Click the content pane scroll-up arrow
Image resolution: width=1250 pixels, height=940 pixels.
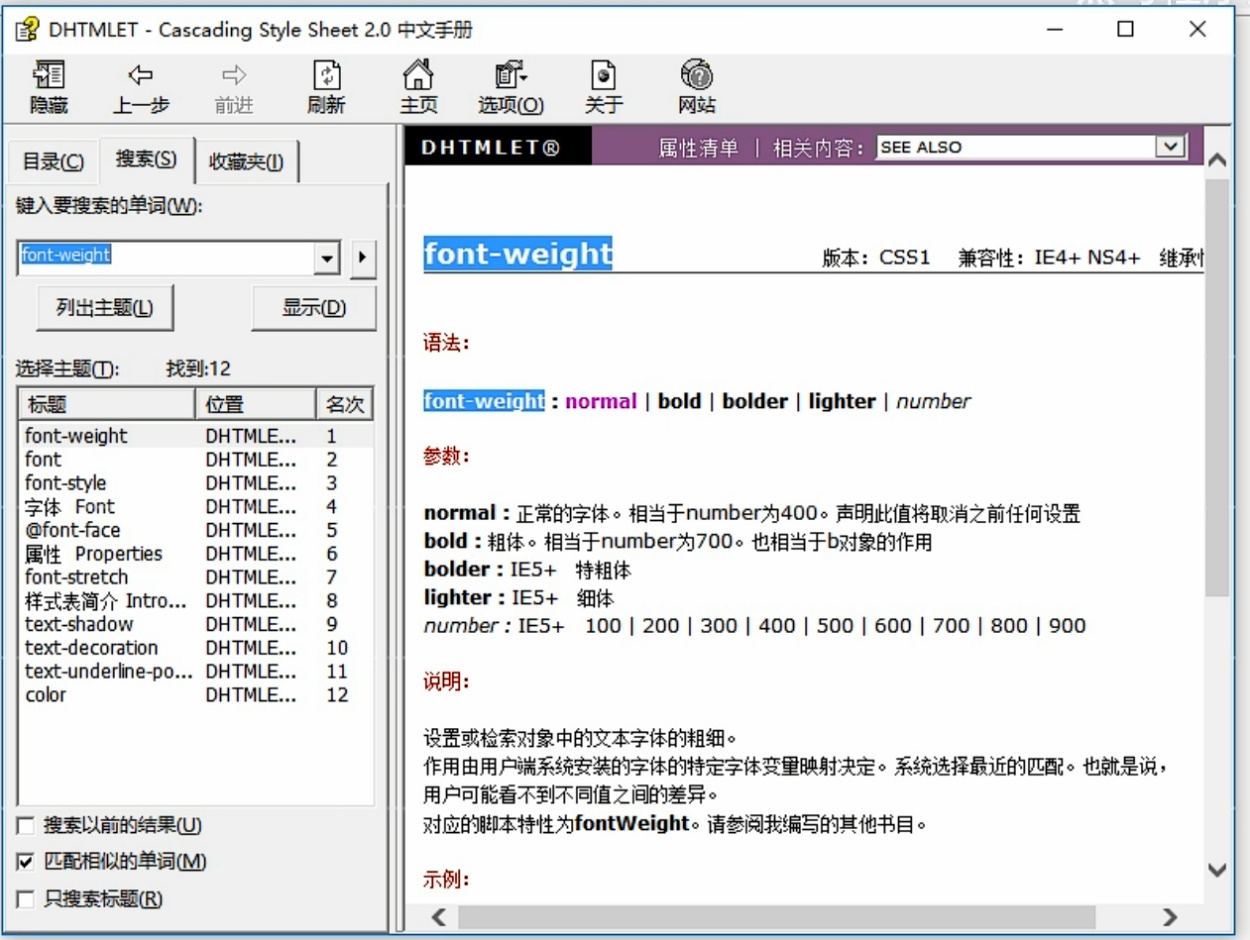(1217, 160)
